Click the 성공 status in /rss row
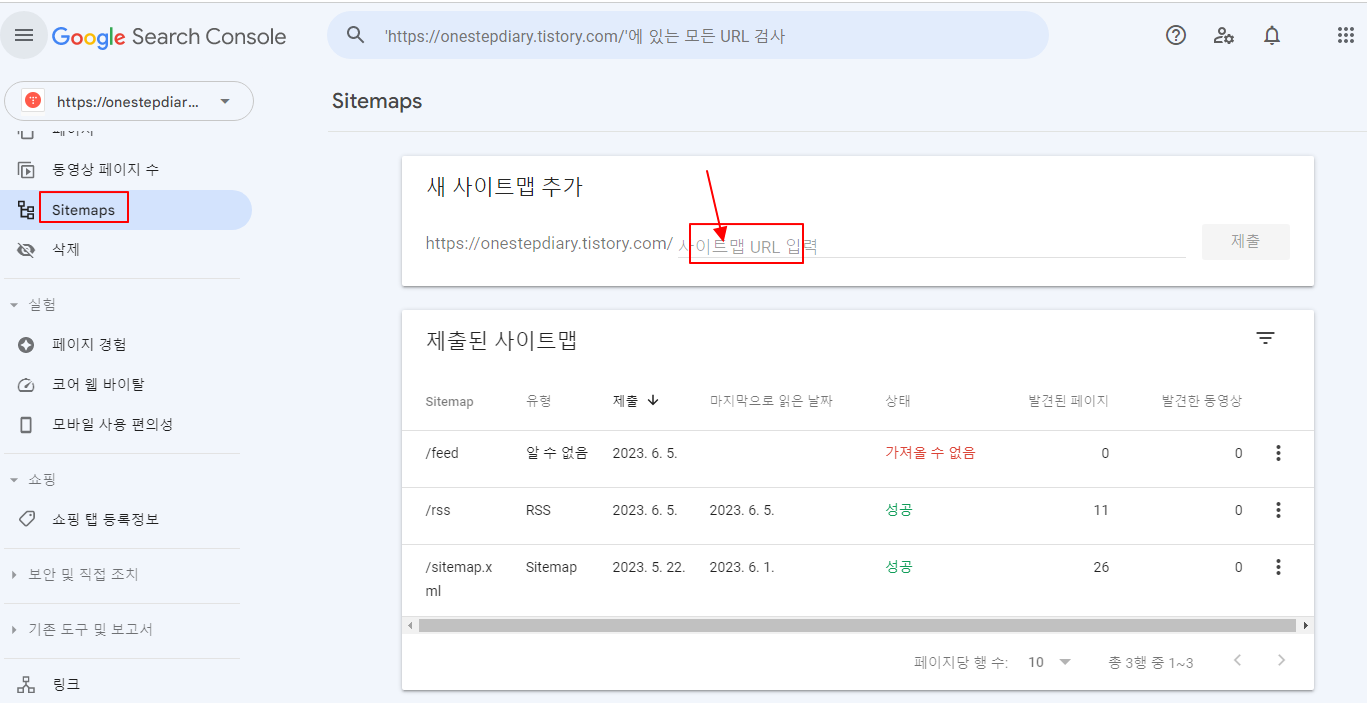Viewport: 1367px width, 703px height. [899, 510]
